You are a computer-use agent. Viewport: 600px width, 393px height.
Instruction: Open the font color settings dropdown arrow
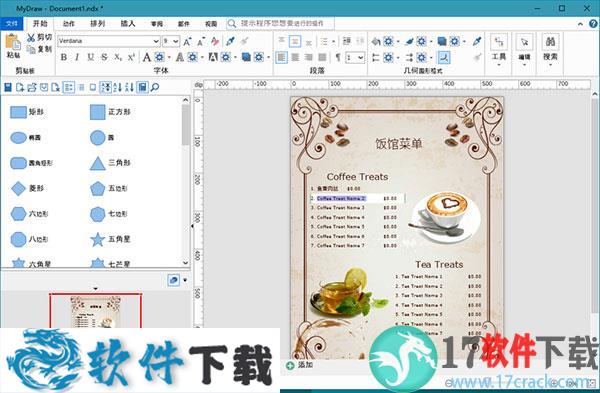point(169,57)
